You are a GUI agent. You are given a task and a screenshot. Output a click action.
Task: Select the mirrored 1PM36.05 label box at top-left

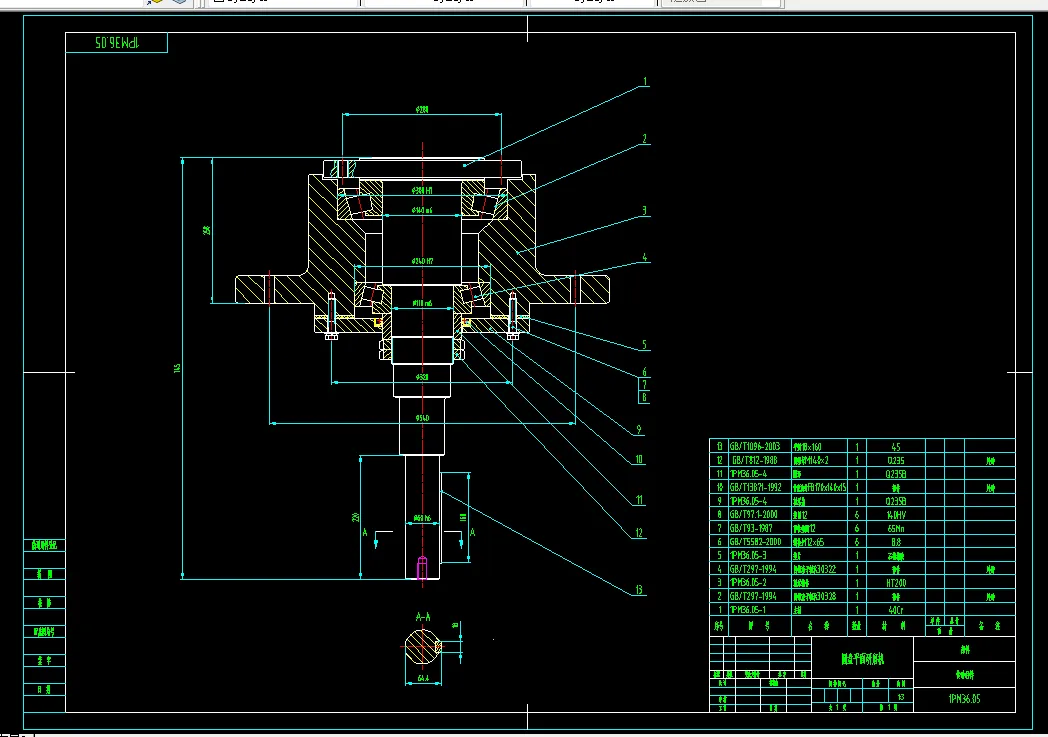tap(116, 43)
